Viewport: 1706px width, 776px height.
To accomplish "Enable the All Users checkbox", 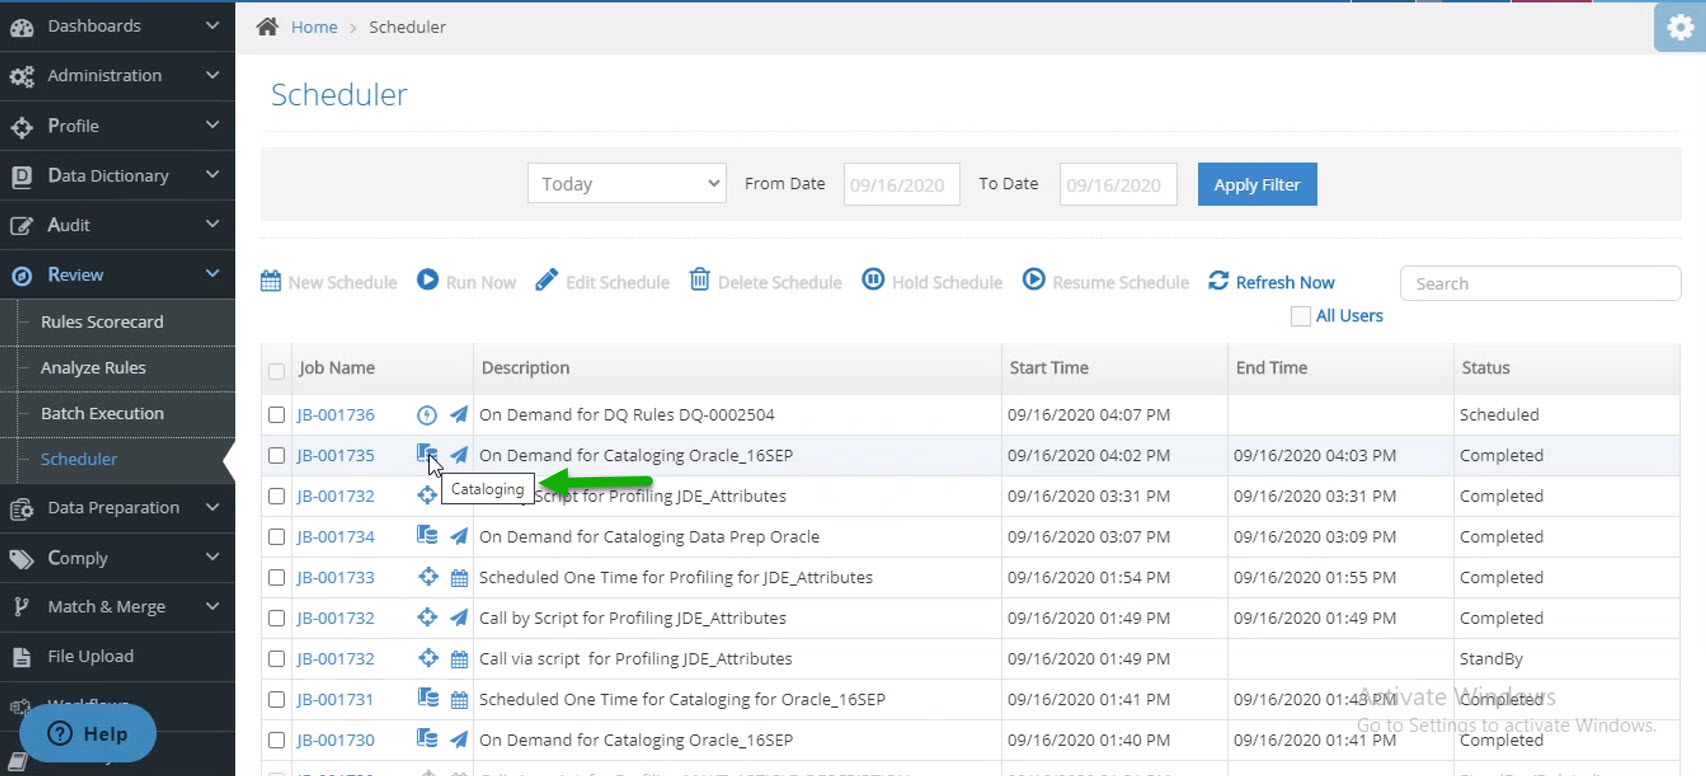I will [x=1301, y=316].
